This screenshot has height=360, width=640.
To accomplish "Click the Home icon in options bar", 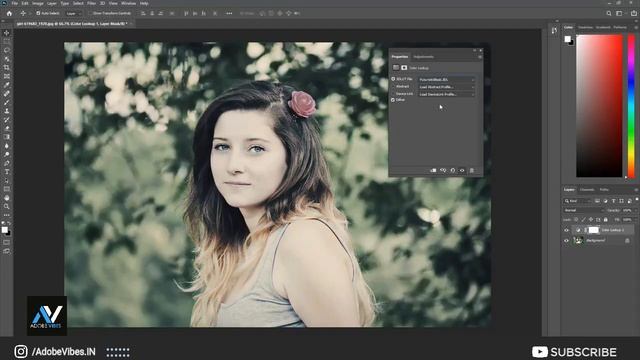I will pos(9,13).
